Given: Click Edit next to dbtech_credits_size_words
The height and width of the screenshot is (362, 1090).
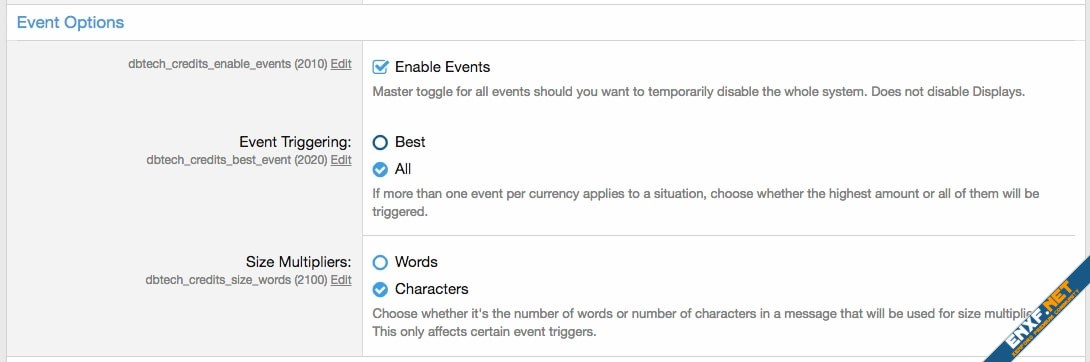Looking at the screenshot, I should [341, 280].
